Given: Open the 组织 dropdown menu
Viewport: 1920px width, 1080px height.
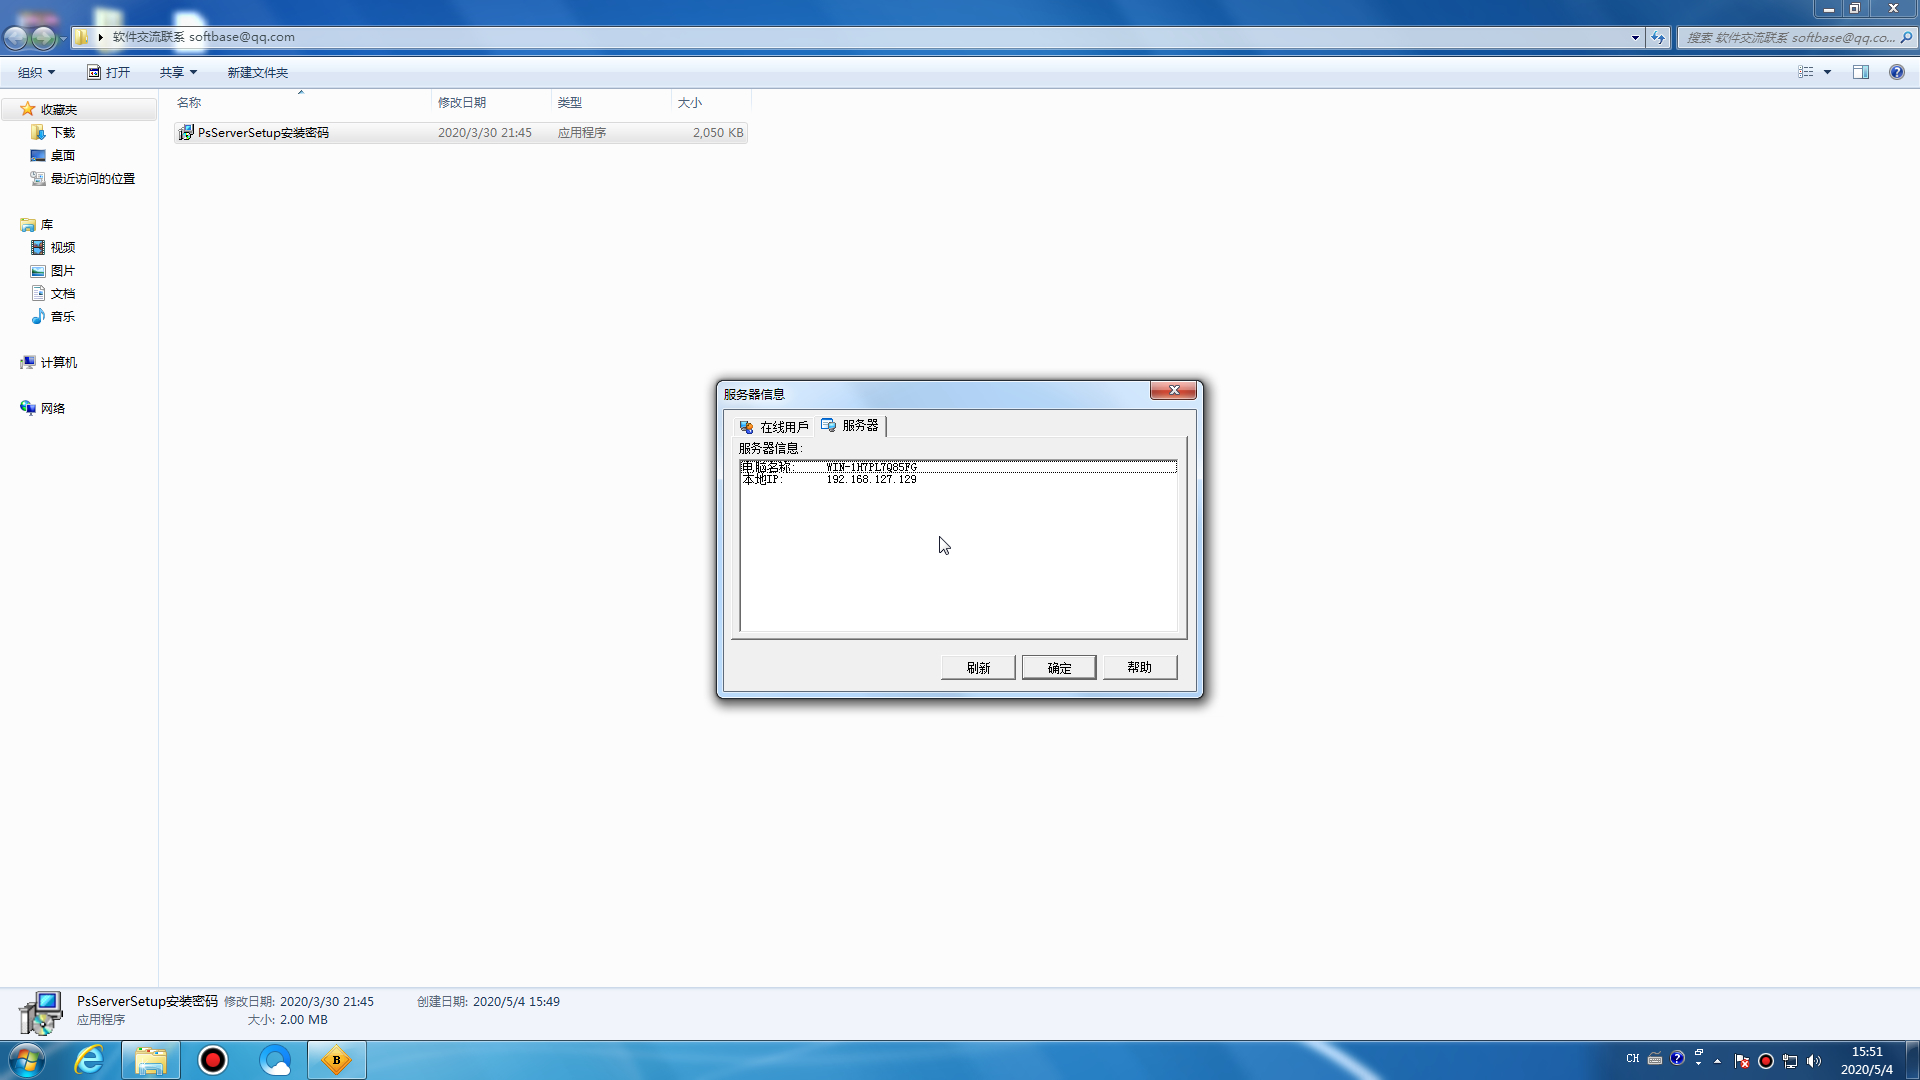Looking at the screenshot, I should tap(36, 72).
